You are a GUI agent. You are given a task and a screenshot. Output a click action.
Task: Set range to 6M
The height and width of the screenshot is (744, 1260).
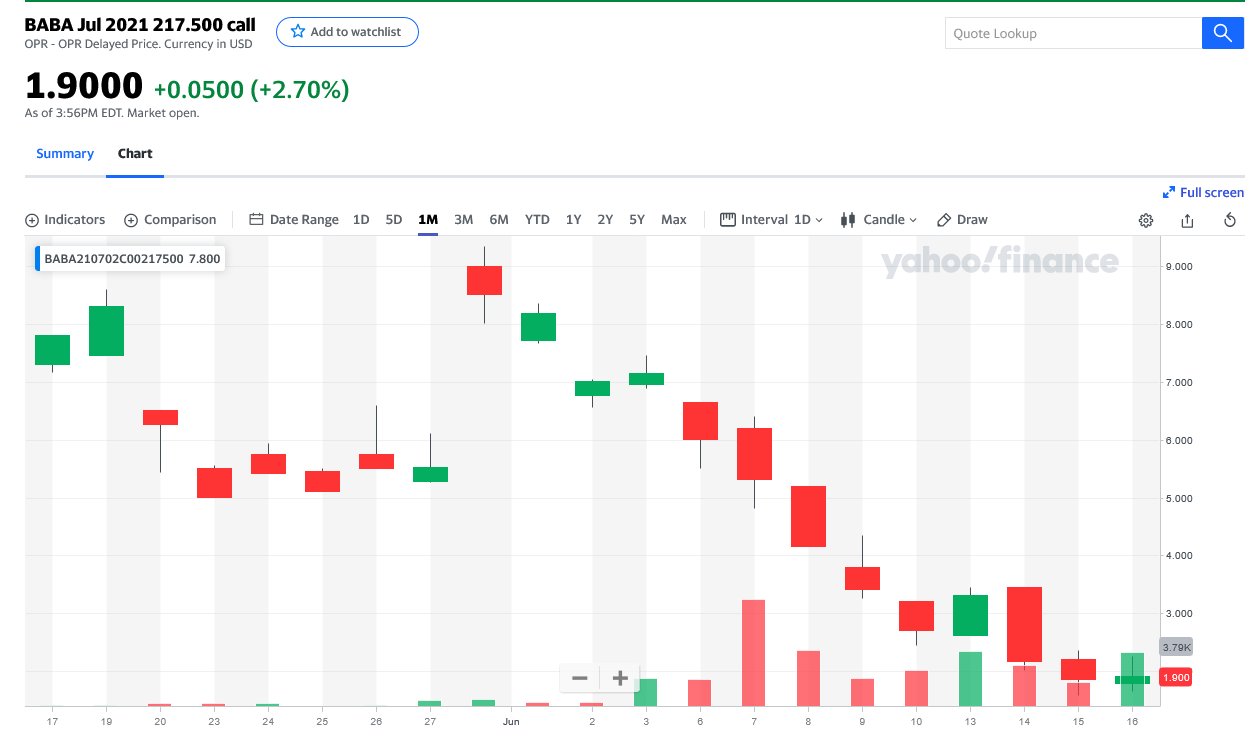click(x=499, y=220)
